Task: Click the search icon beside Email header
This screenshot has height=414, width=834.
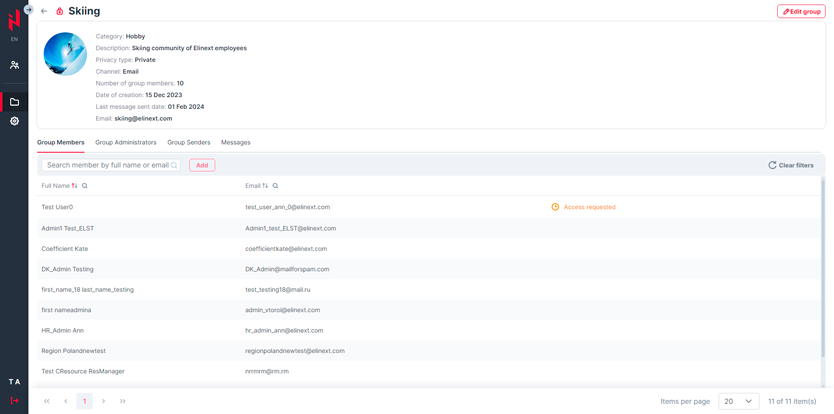Action: click(276, 186)
